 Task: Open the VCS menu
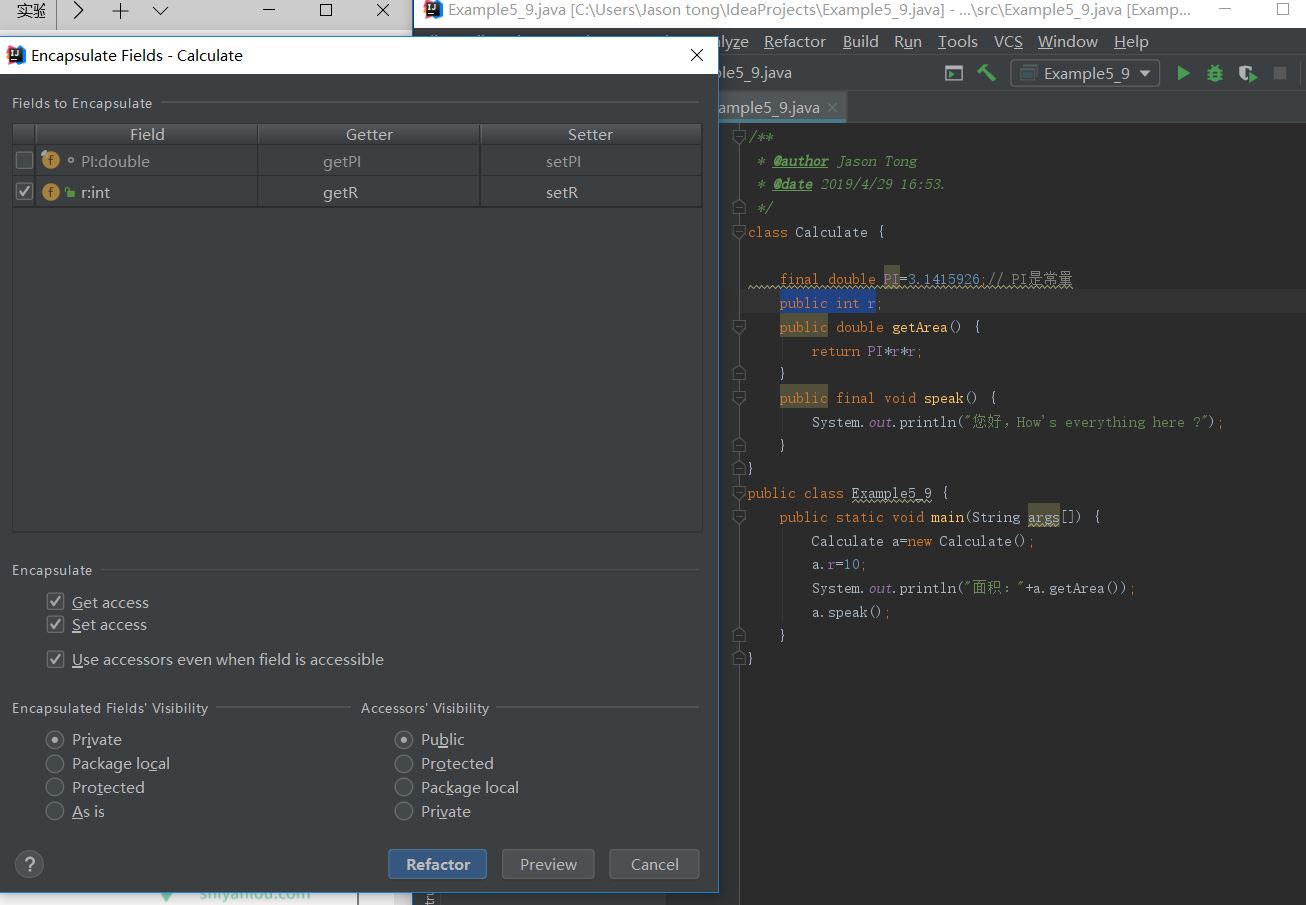tap(1008, 41)
